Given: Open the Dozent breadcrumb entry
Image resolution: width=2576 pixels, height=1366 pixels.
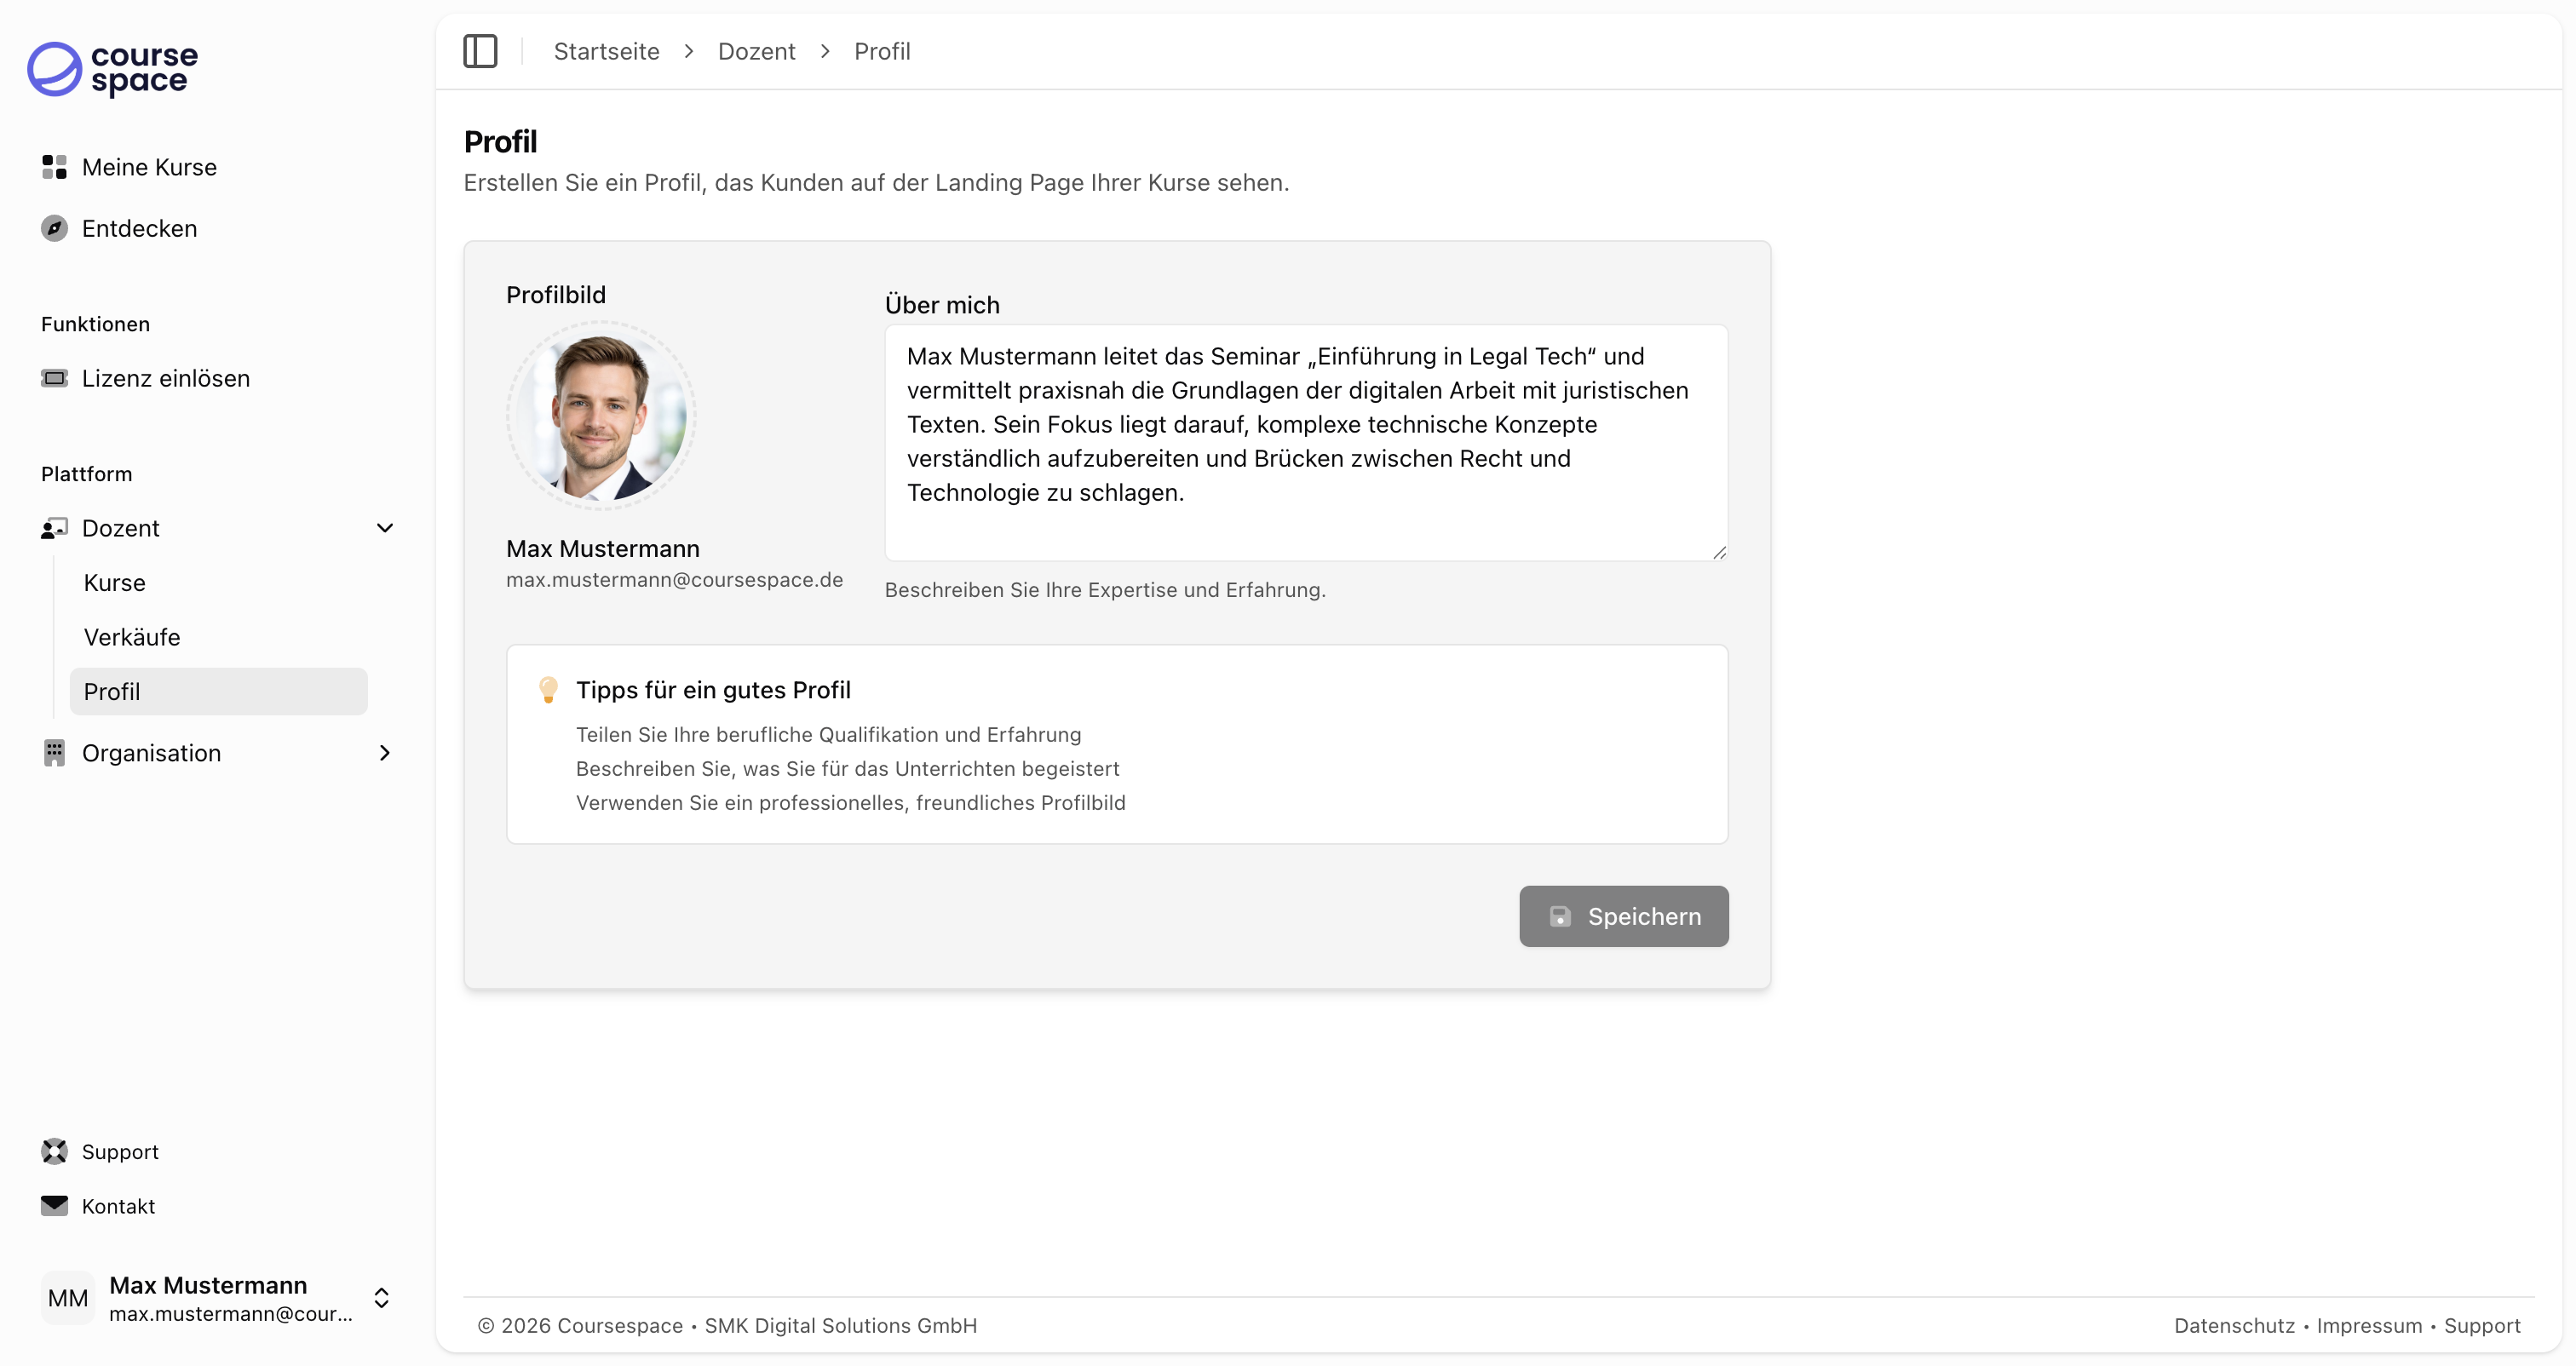Looking at the screenshot, I should coord(756,51).
